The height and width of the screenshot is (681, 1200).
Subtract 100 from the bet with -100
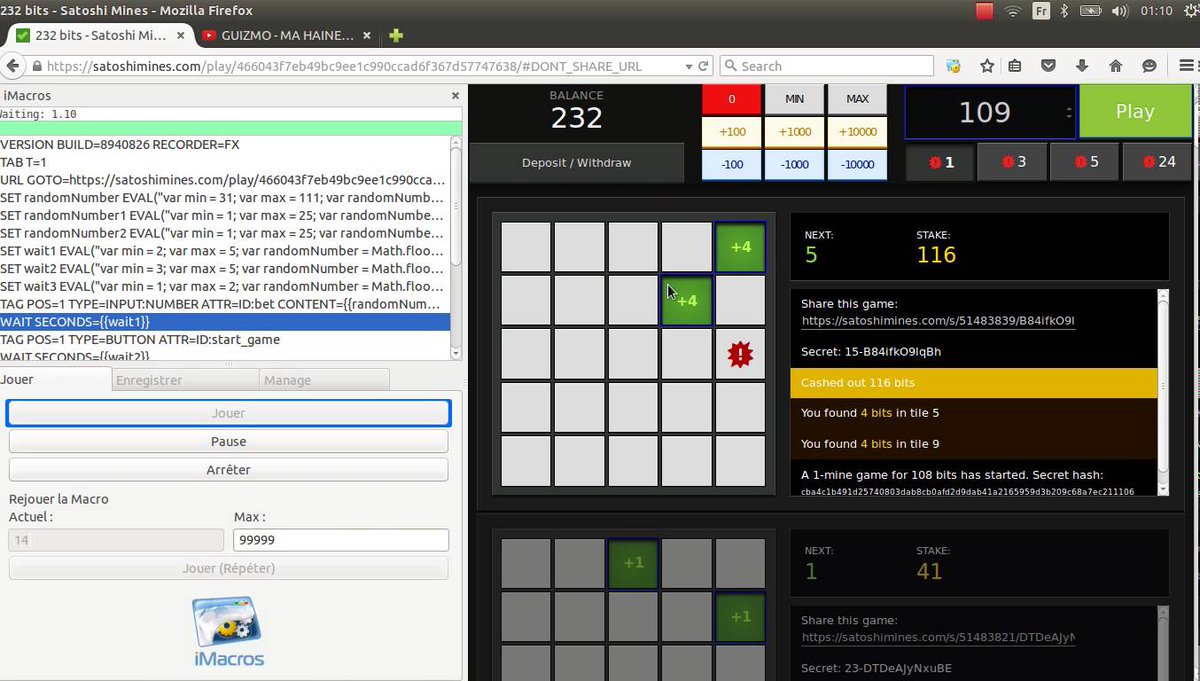tap(732, 164)
